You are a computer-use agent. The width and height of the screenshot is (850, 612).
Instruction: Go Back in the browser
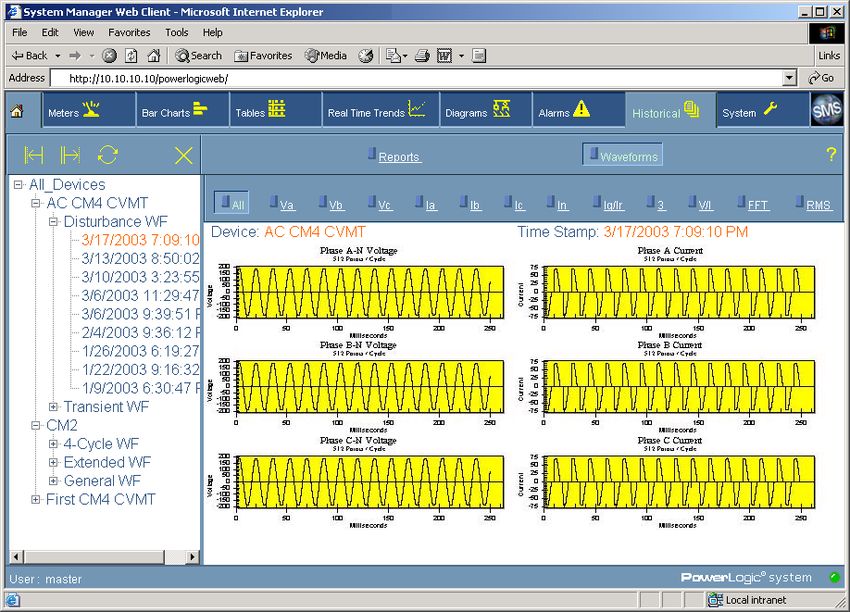point(30,55)
